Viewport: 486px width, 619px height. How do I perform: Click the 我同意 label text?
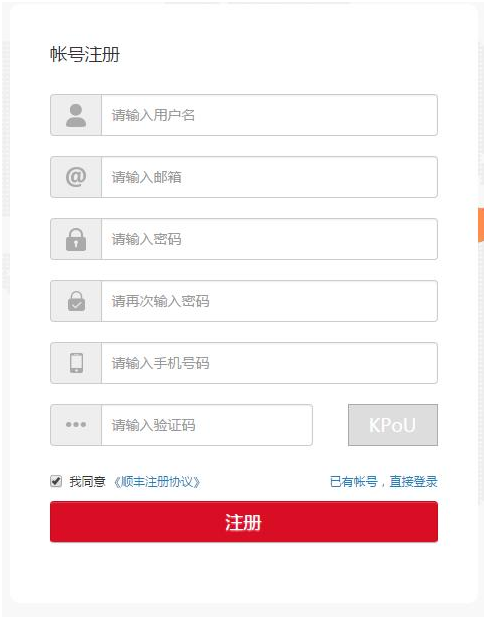coord(87,482)
